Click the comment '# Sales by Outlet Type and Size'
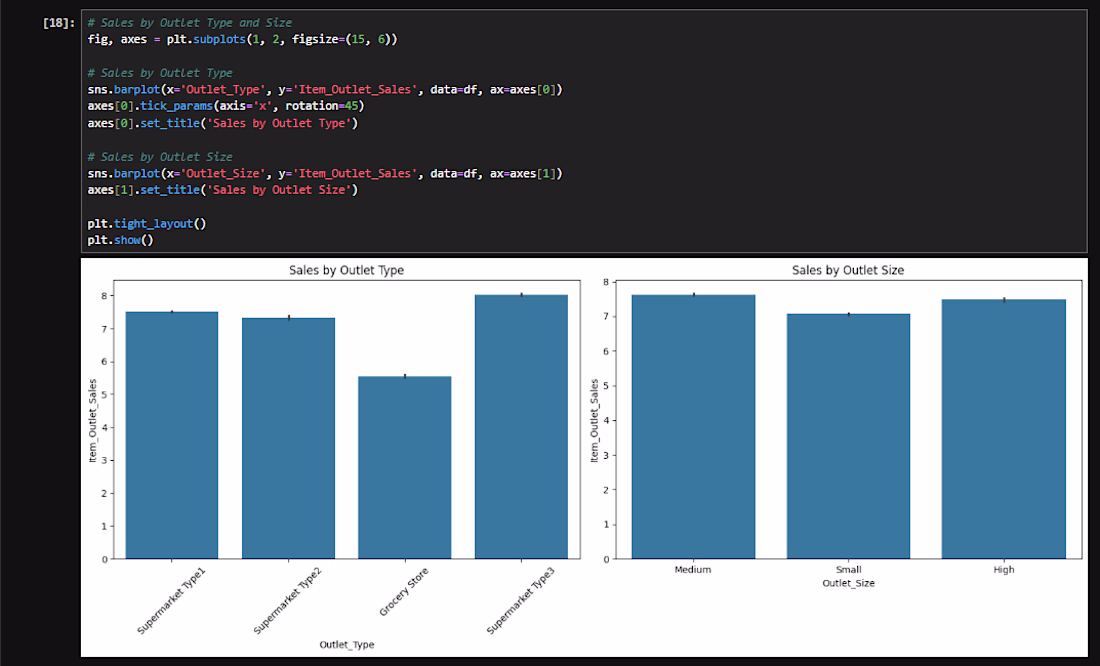1100x666 pixels. (x=189, y=22)
